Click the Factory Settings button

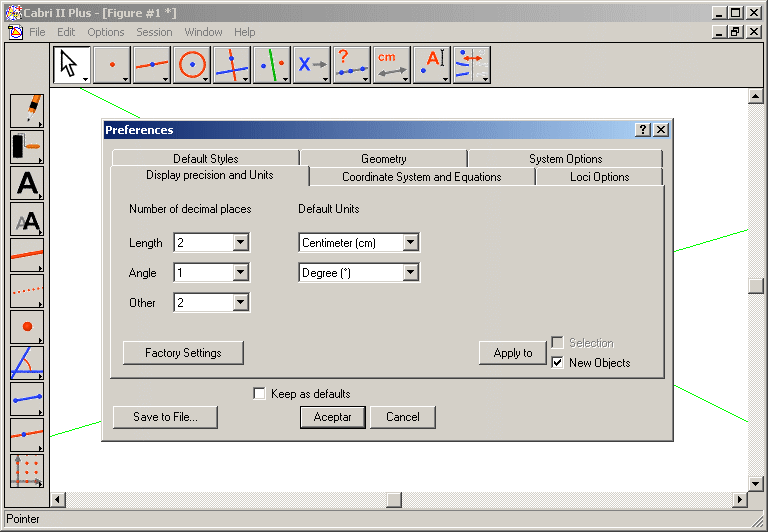tap(183, 353)
